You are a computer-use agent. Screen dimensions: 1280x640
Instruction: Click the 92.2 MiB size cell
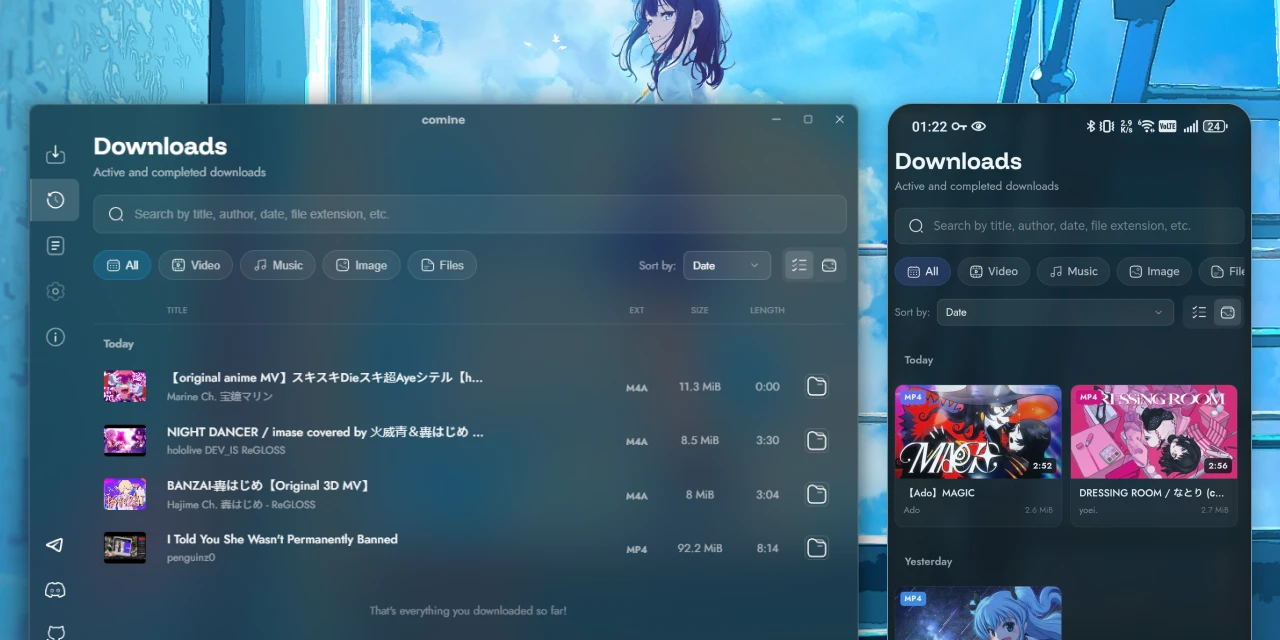point(700,548)
